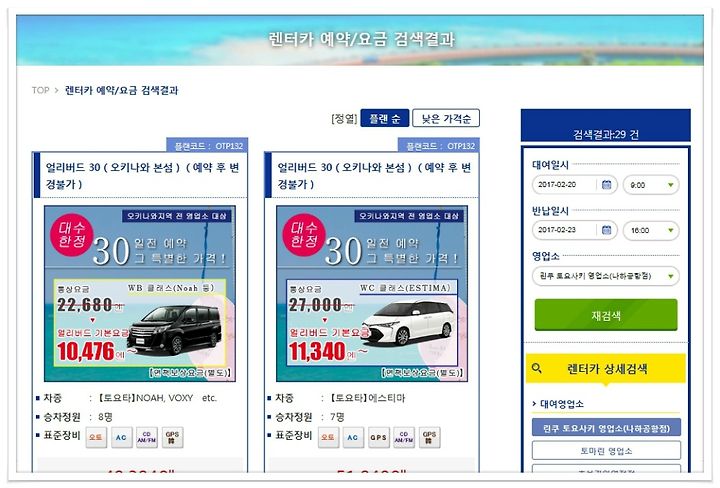Sort results by 플랜 순
Image resolution: width=720 pixels, height=488 pixels.
[x=385, y=119]
